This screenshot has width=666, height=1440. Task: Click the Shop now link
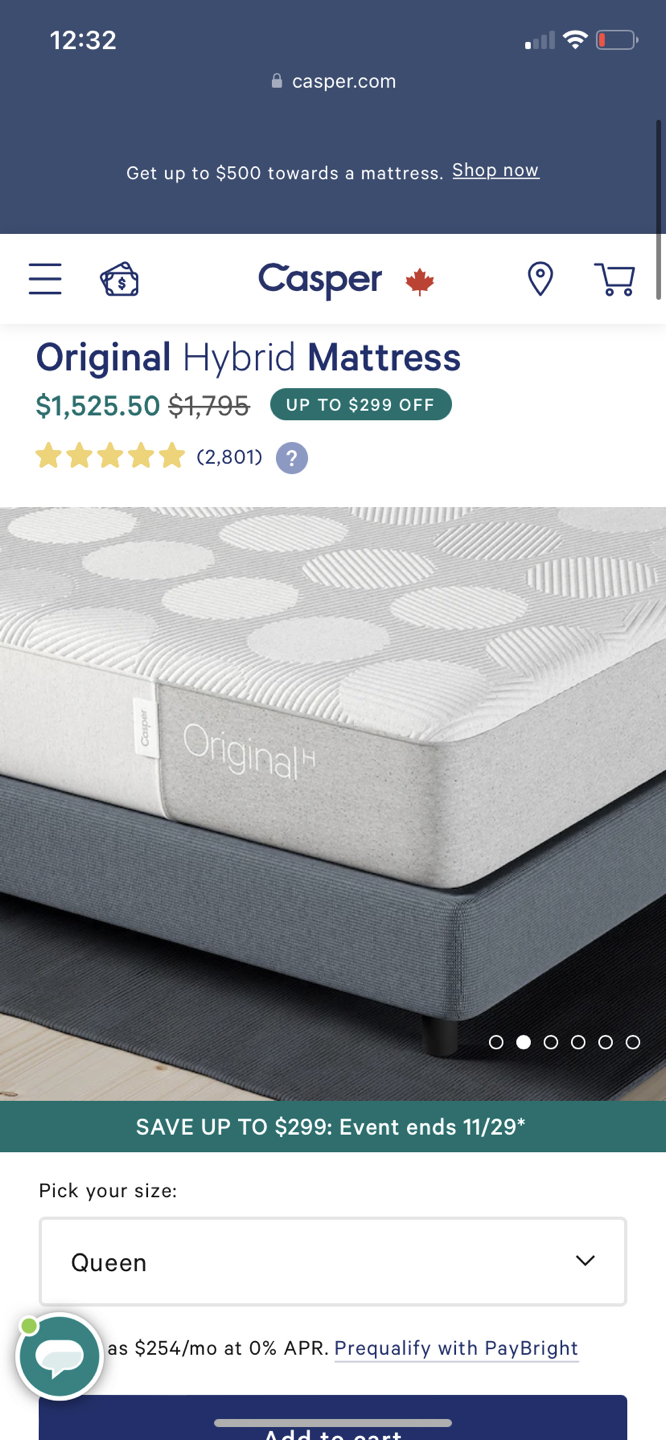pyautogui.click(x=496, y=170)
